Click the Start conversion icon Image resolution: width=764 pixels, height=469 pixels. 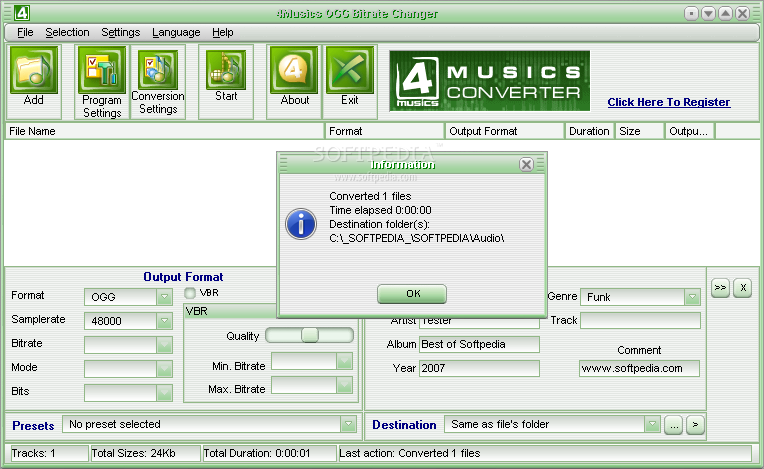[226, 70]
